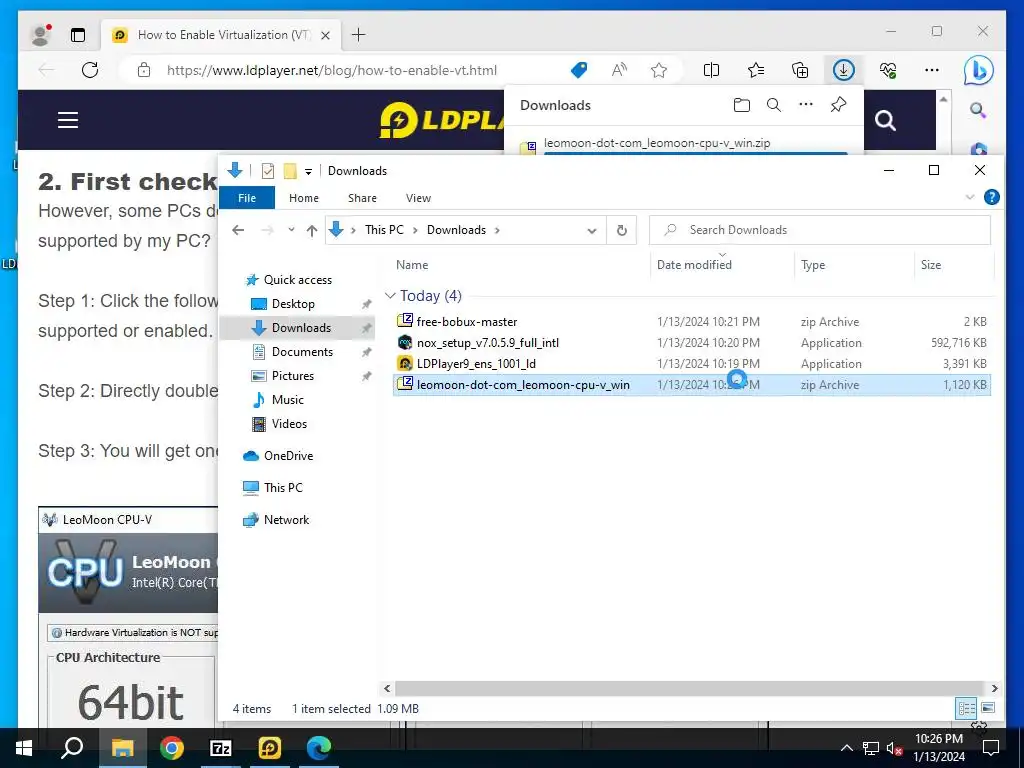The width and height of the screenshot is (1024, 768).
Task: Open Edge Favorites list
Action: pos(756,70)
